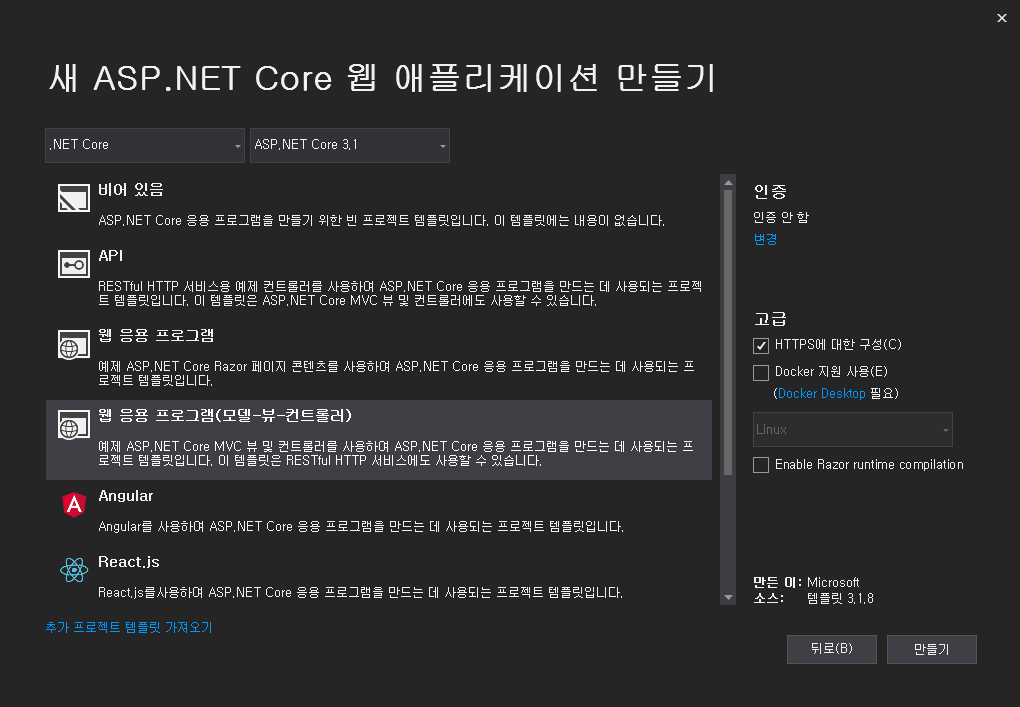Click the Razor web app globe icon
This screenshot has height=707, width=1020.
click(74, 345)
